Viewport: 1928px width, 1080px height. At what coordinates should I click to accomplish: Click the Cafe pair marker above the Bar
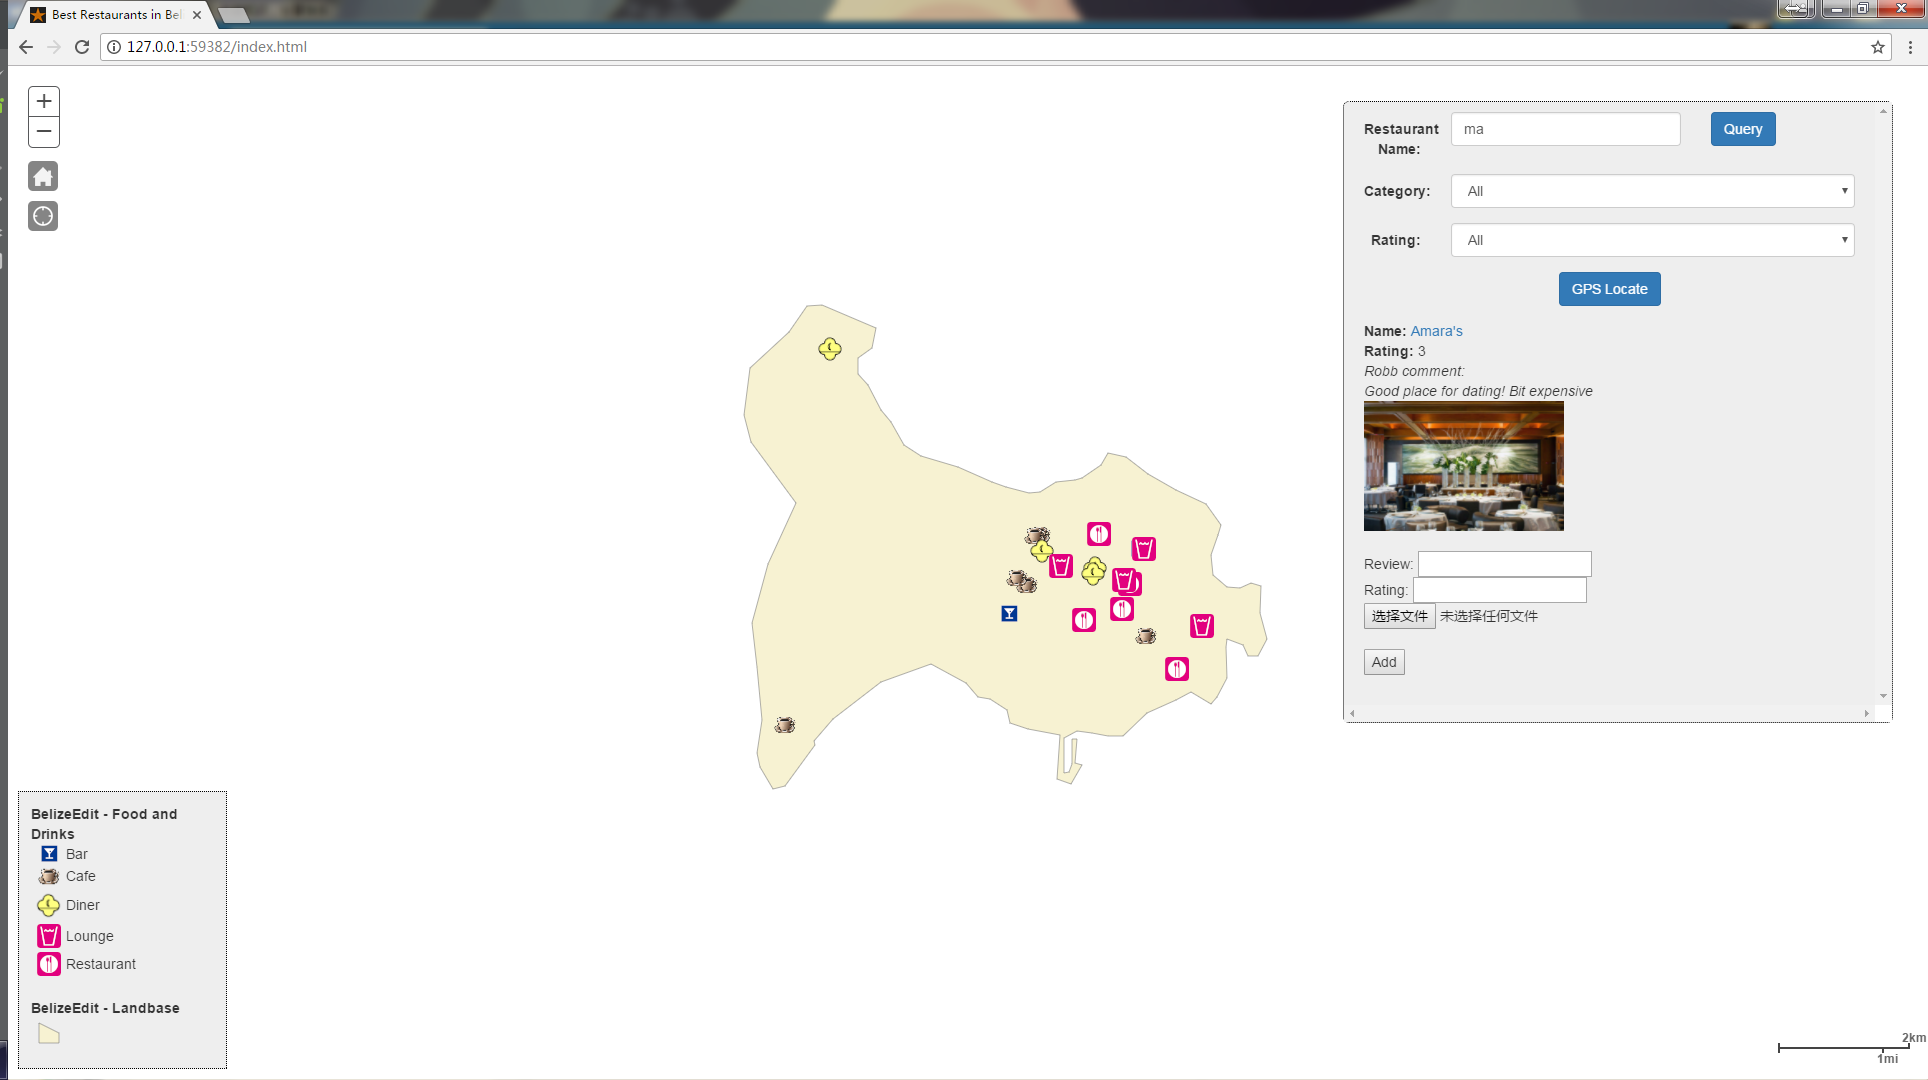pyautogui.click(x=1021, y=581)
